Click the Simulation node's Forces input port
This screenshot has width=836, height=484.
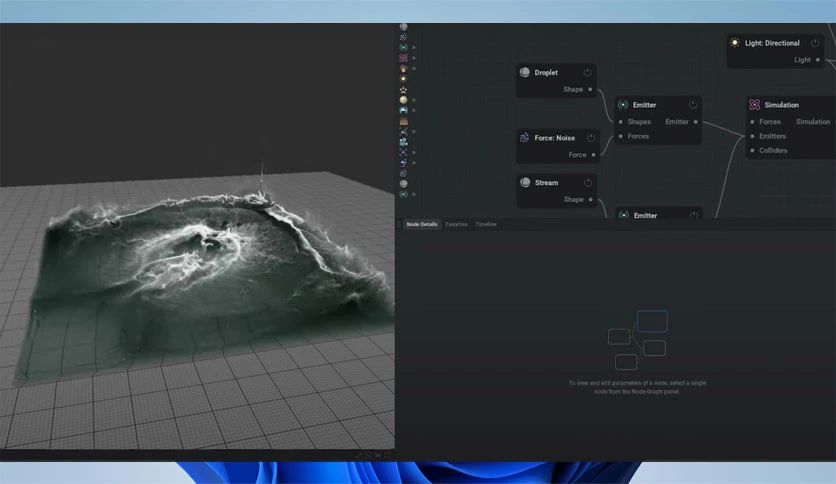point(752,122)
